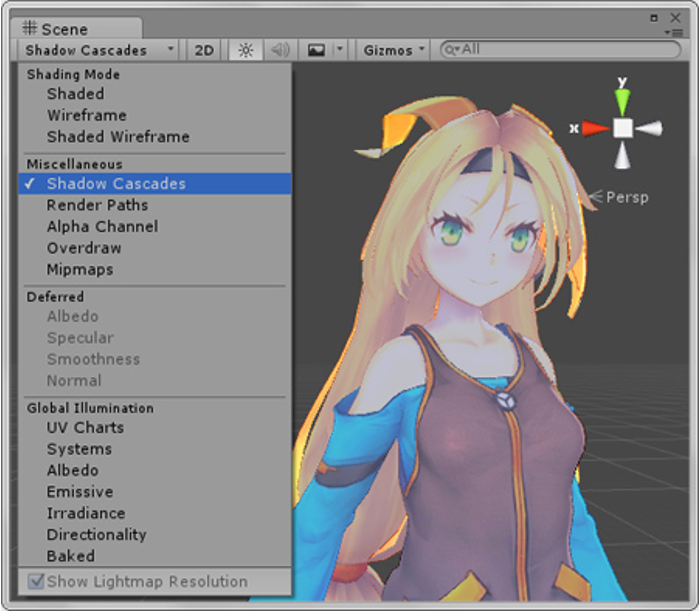Screen dimensions: 700x612
Task: Choose UV Charts view
Action: (x=154, y=427)
